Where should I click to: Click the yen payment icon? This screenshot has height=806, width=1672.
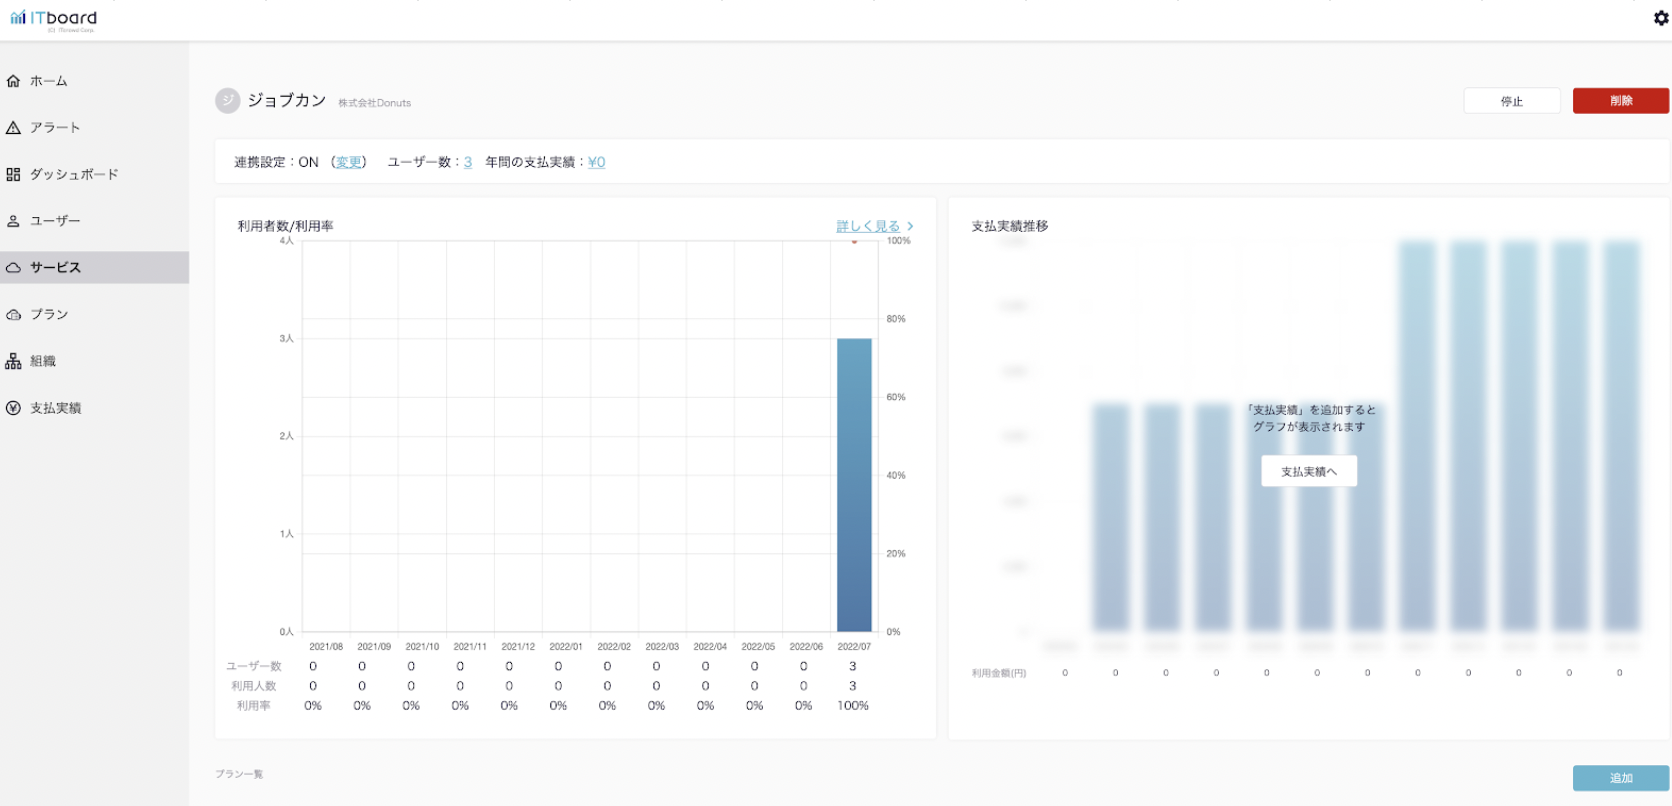tap(13, 408)
